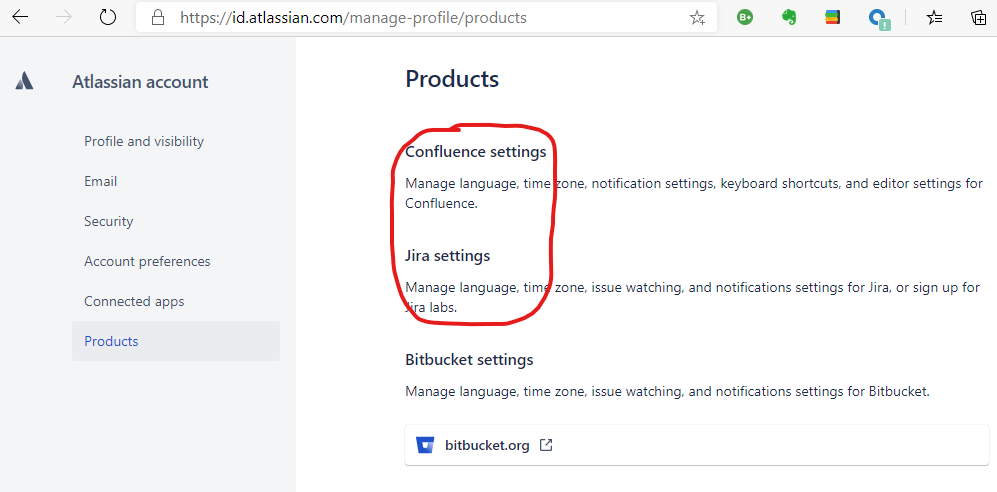Click the external link icon beside bitbucket.org
997x492 pixels.
pos(546,445)
